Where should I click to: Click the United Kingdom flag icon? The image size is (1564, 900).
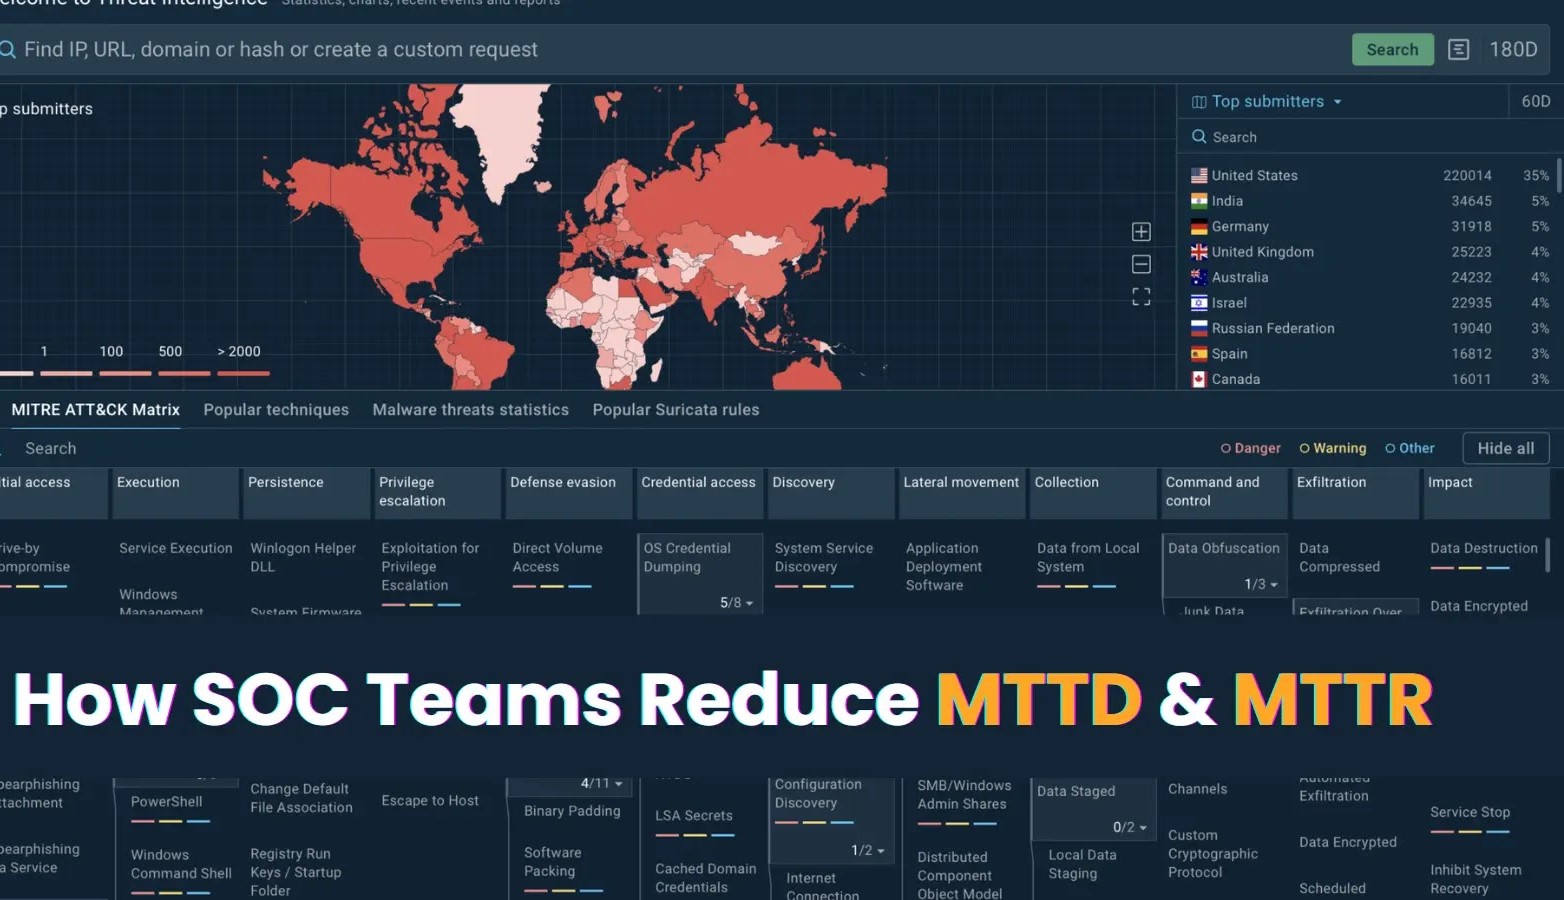(x=1199, y=252)
